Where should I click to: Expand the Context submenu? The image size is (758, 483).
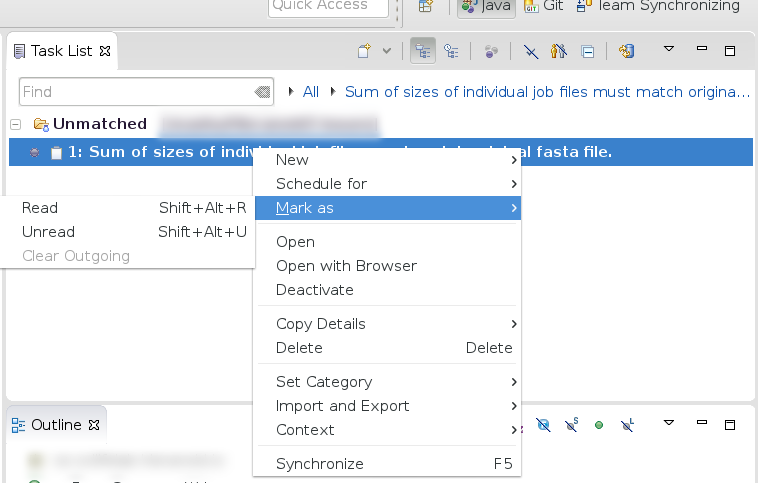[388, 430]
